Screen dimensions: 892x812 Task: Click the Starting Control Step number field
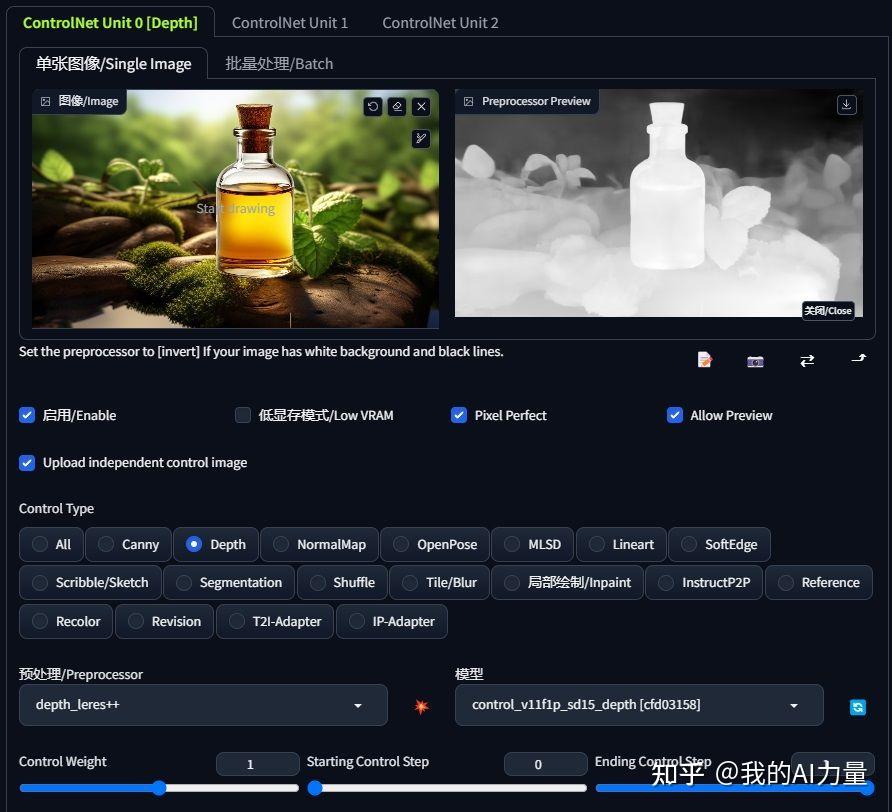tap(545, 764)
